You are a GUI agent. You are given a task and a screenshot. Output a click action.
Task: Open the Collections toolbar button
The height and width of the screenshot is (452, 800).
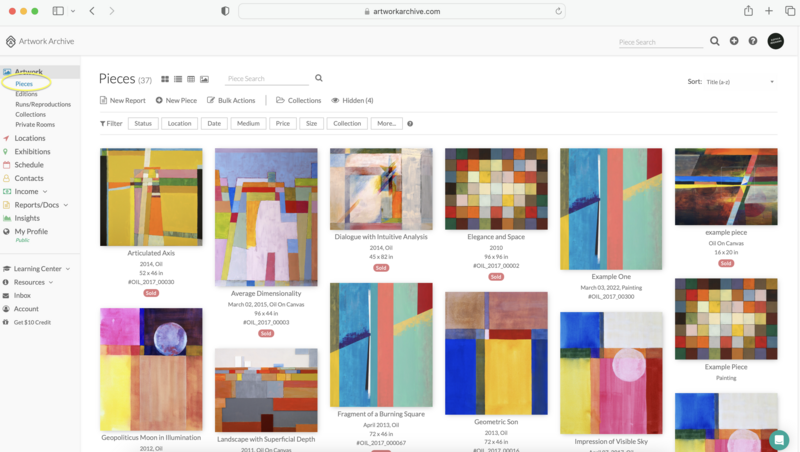pyautogui.click(x=299, y=101)
